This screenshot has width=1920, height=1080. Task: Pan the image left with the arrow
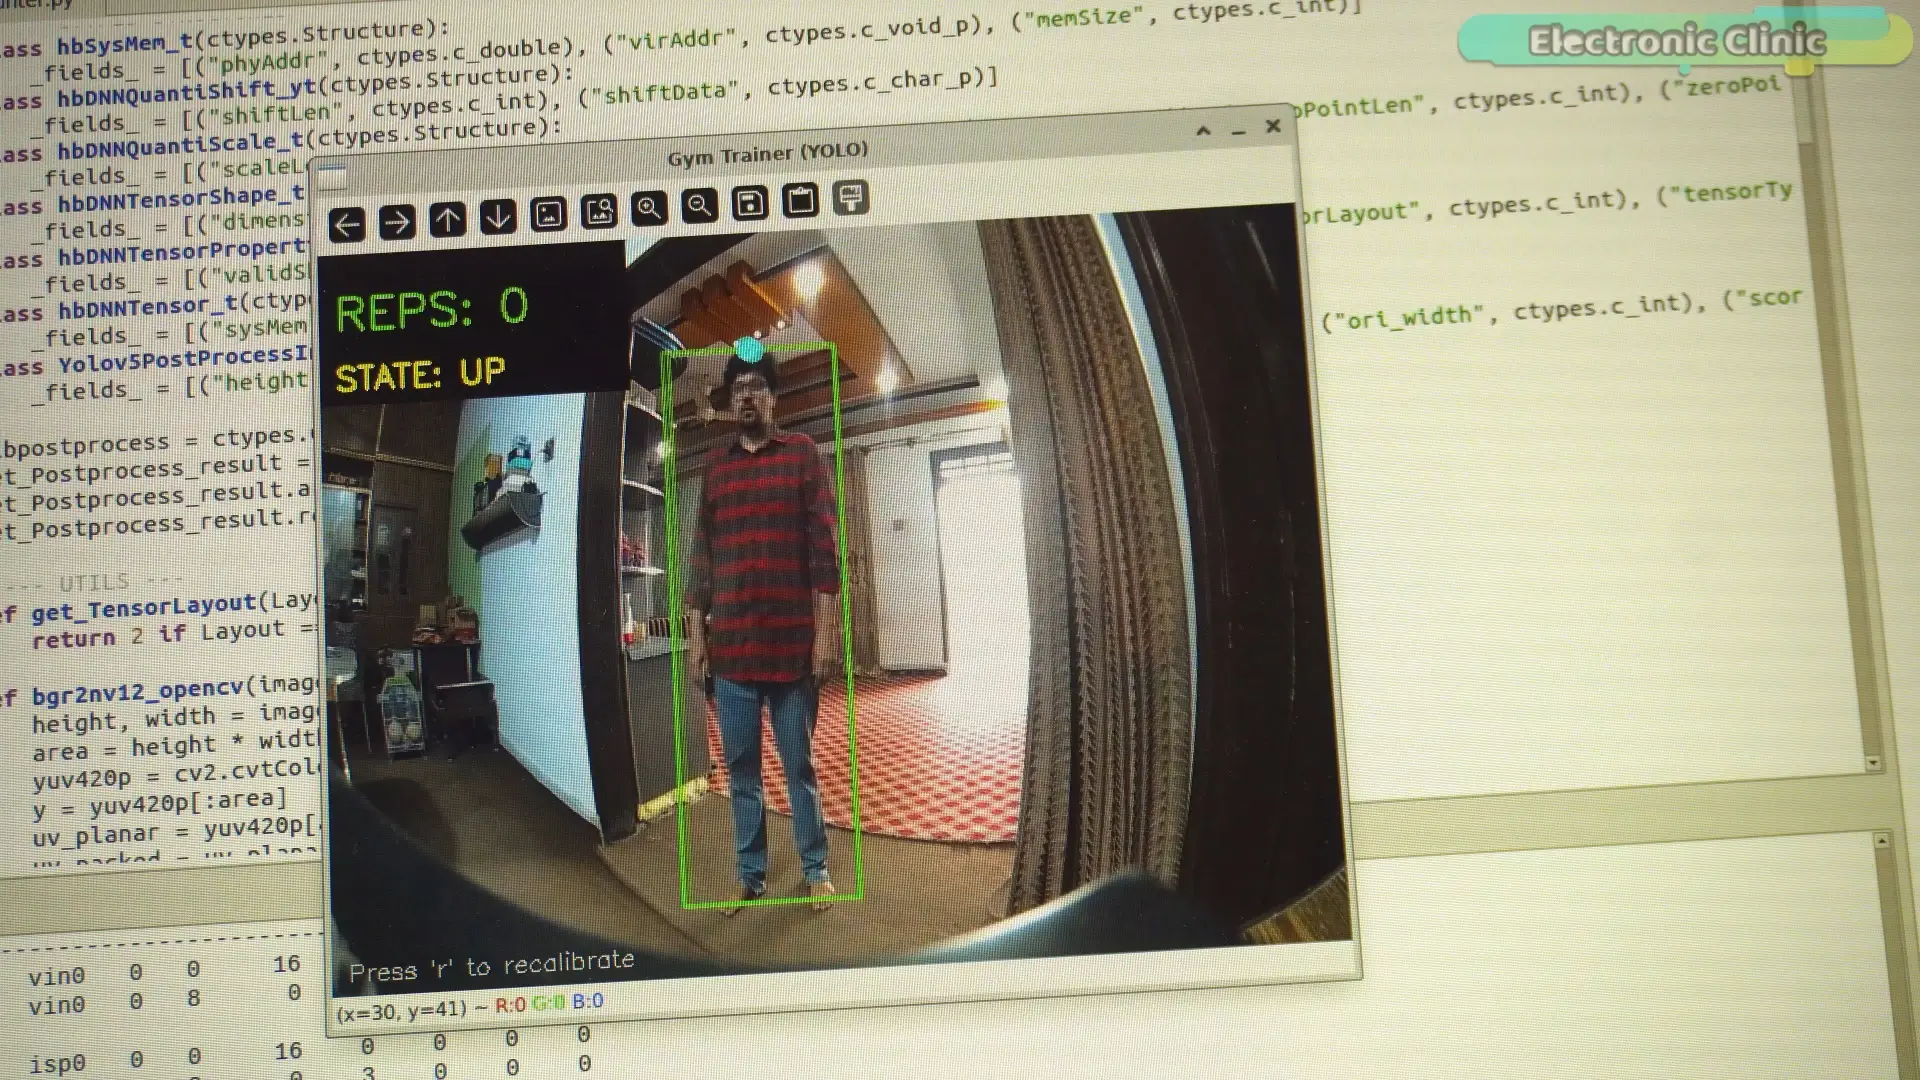tap(347, 225)
